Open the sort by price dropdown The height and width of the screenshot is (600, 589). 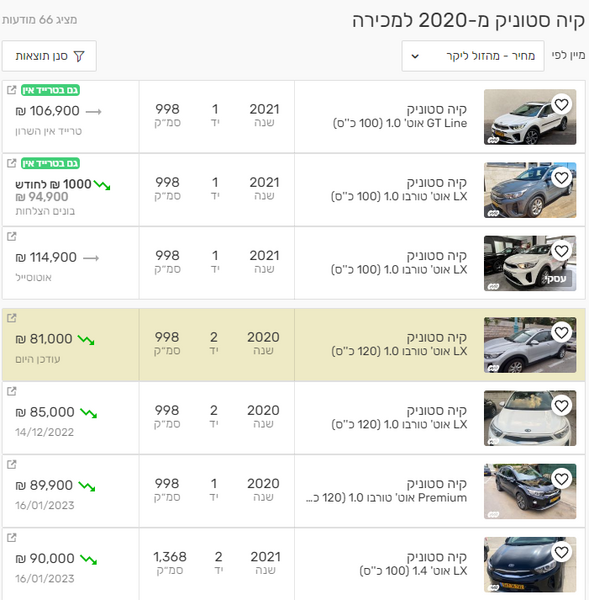coord(473,56)
